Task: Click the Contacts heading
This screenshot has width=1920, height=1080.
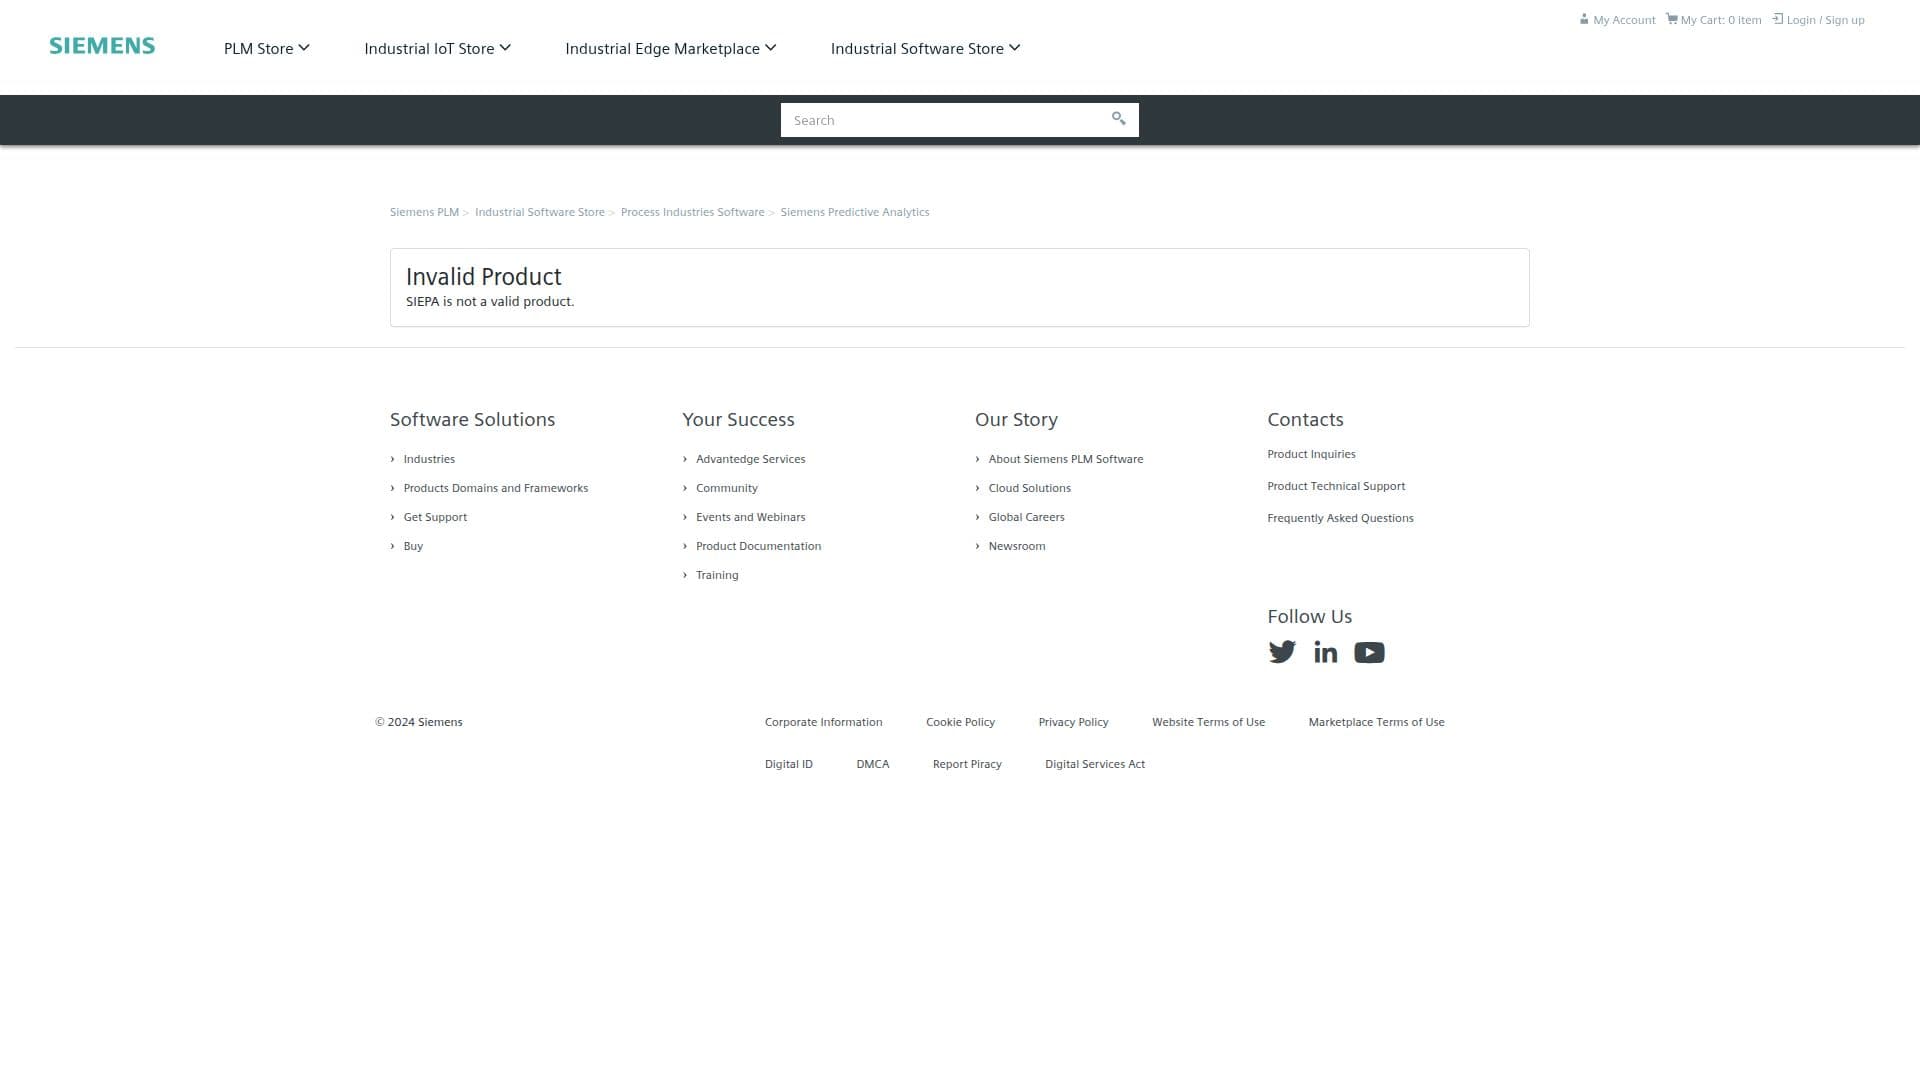Action: (x=1306, y=420)
